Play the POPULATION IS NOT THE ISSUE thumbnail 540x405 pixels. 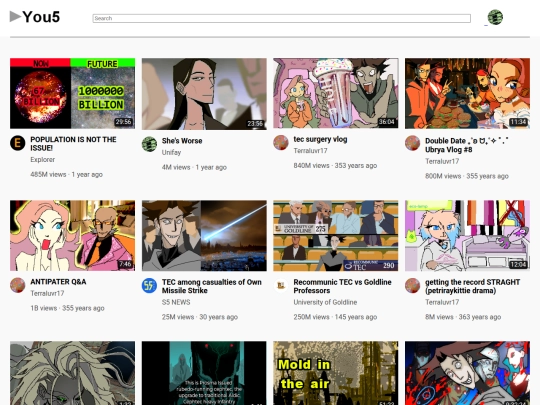pyautogui.click(x=72, y=93)
